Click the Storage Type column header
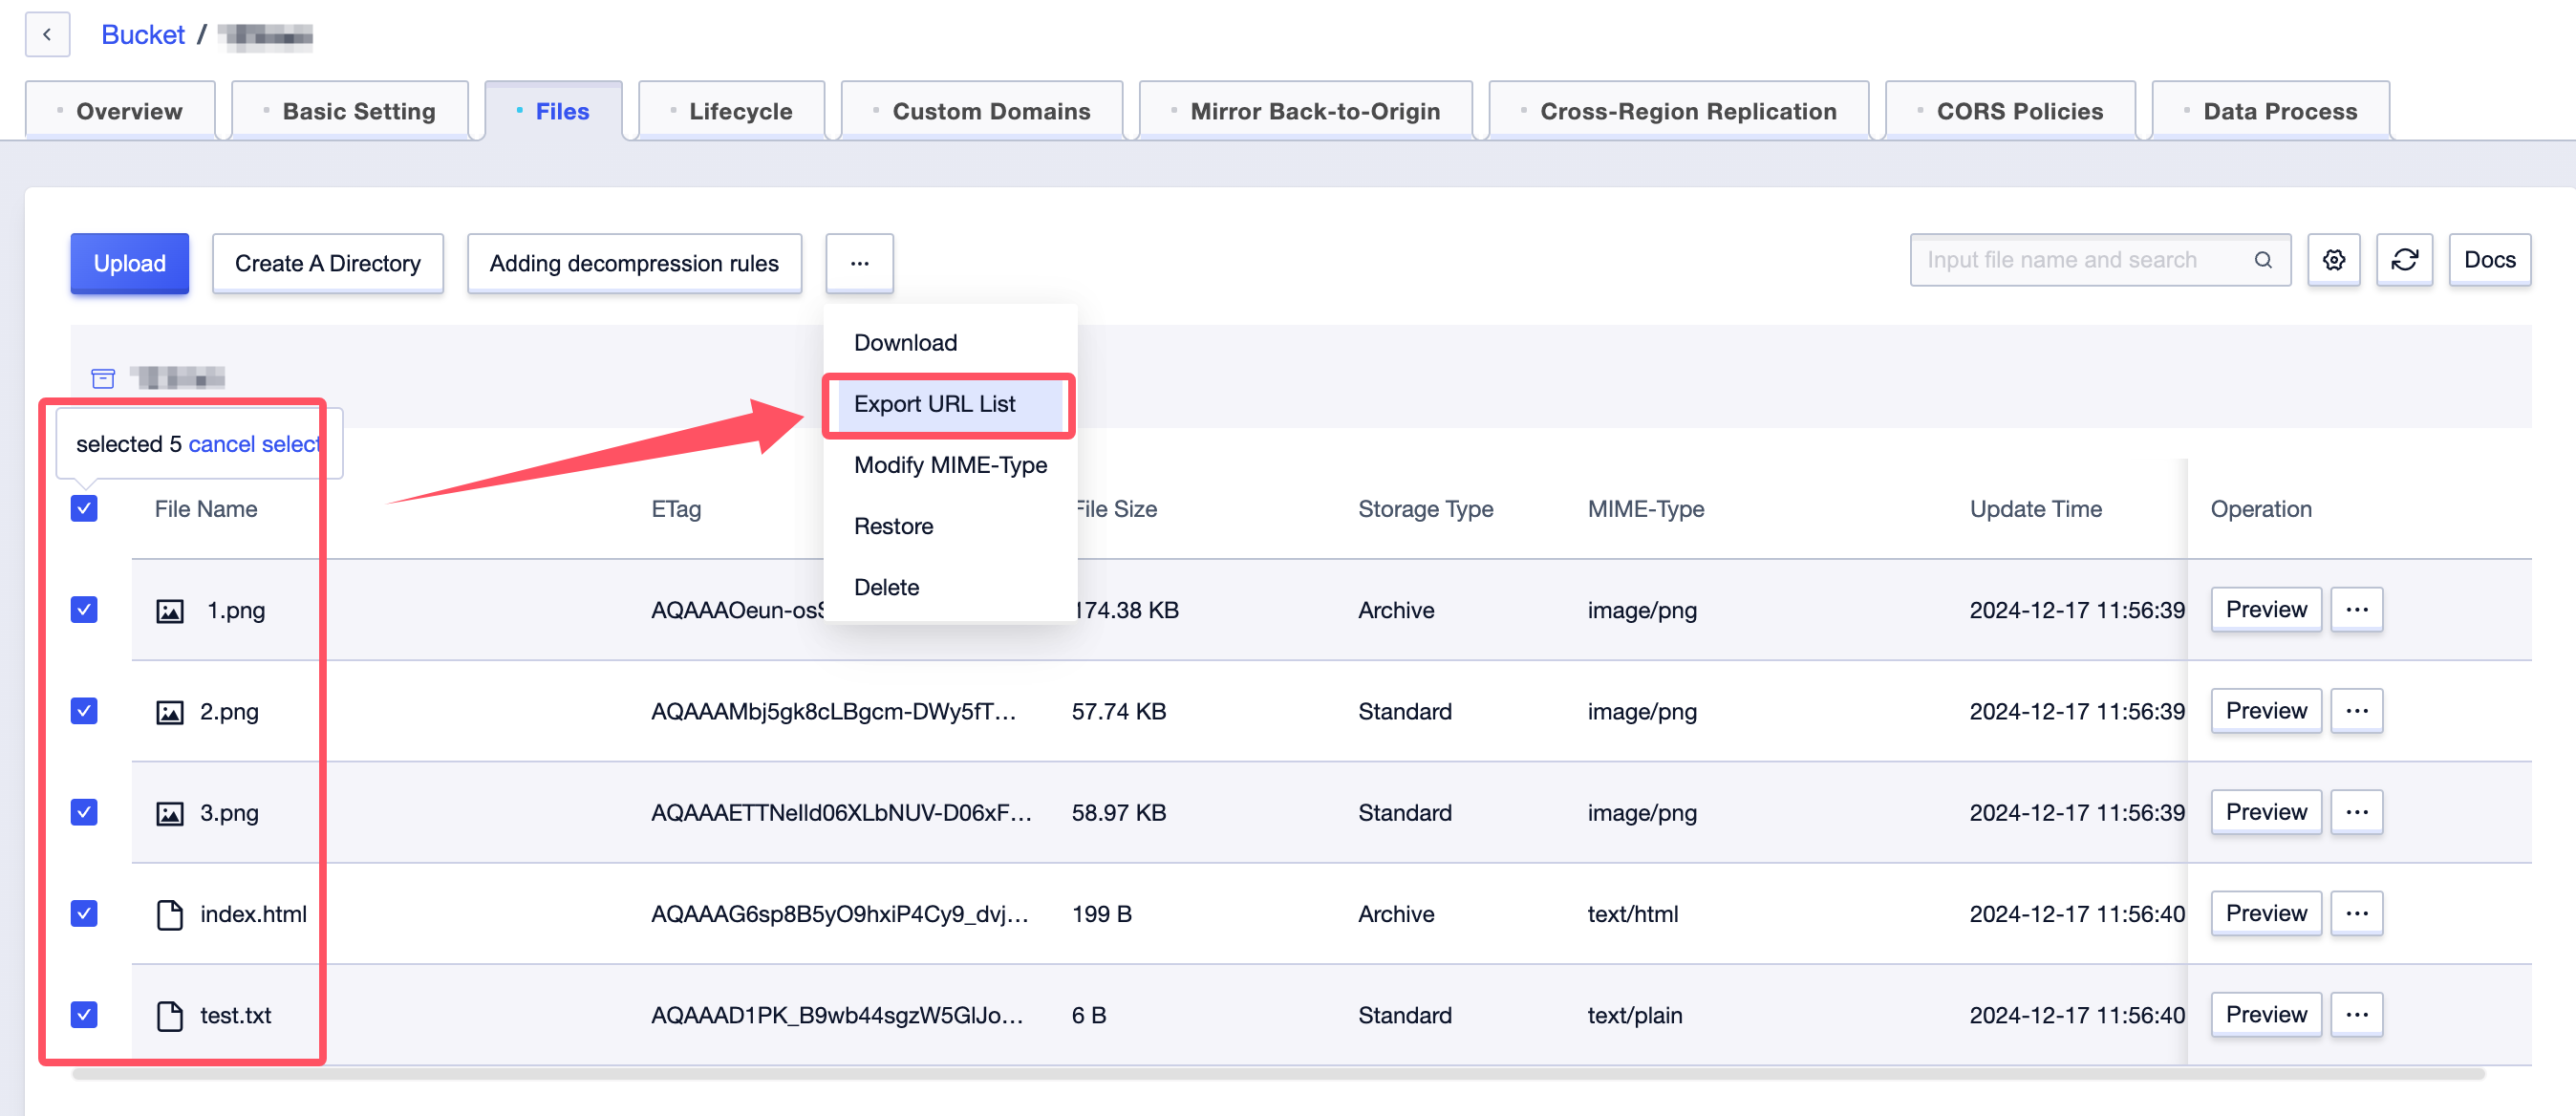Viewport: 2576px width, 1116px height. point(1425,509)
